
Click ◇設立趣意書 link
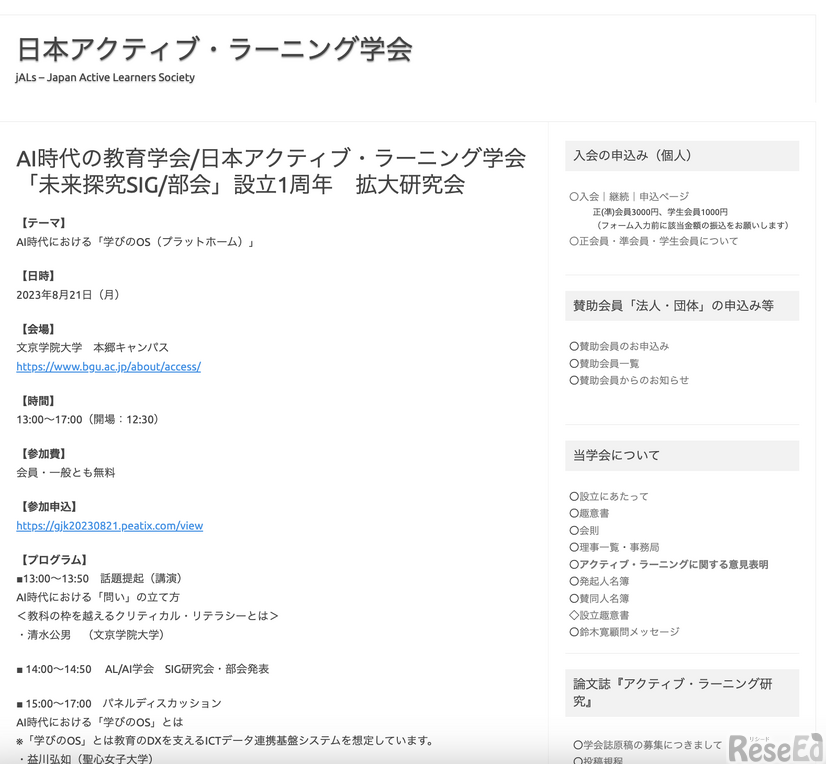(599, 615)
